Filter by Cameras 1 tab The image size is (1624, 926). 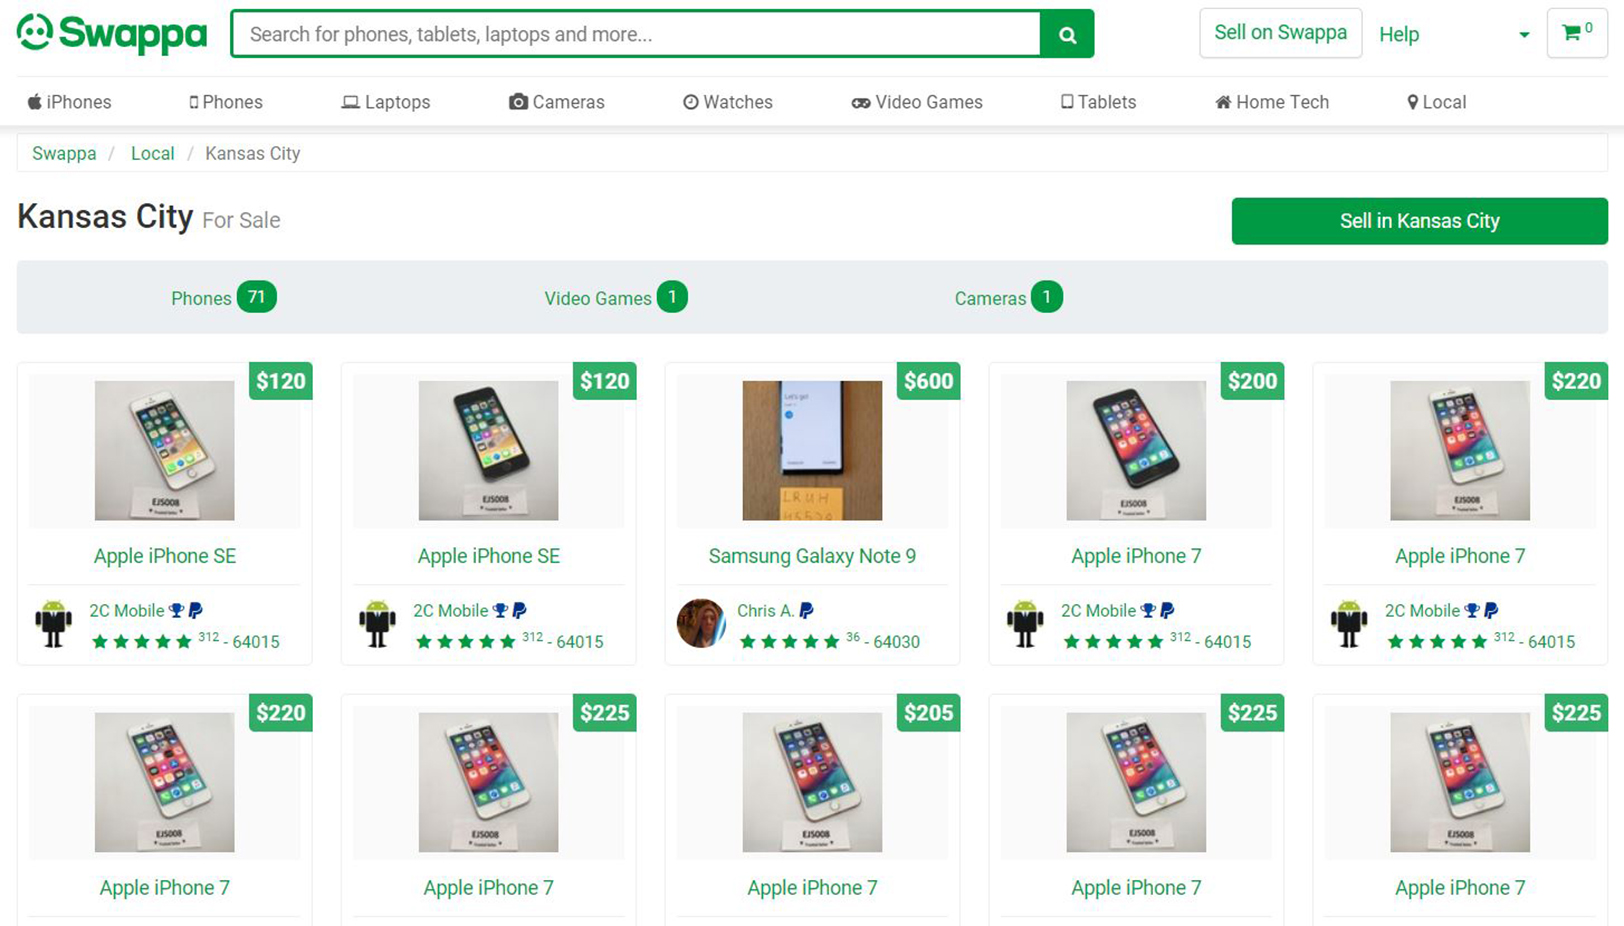tap(1008, 298)
